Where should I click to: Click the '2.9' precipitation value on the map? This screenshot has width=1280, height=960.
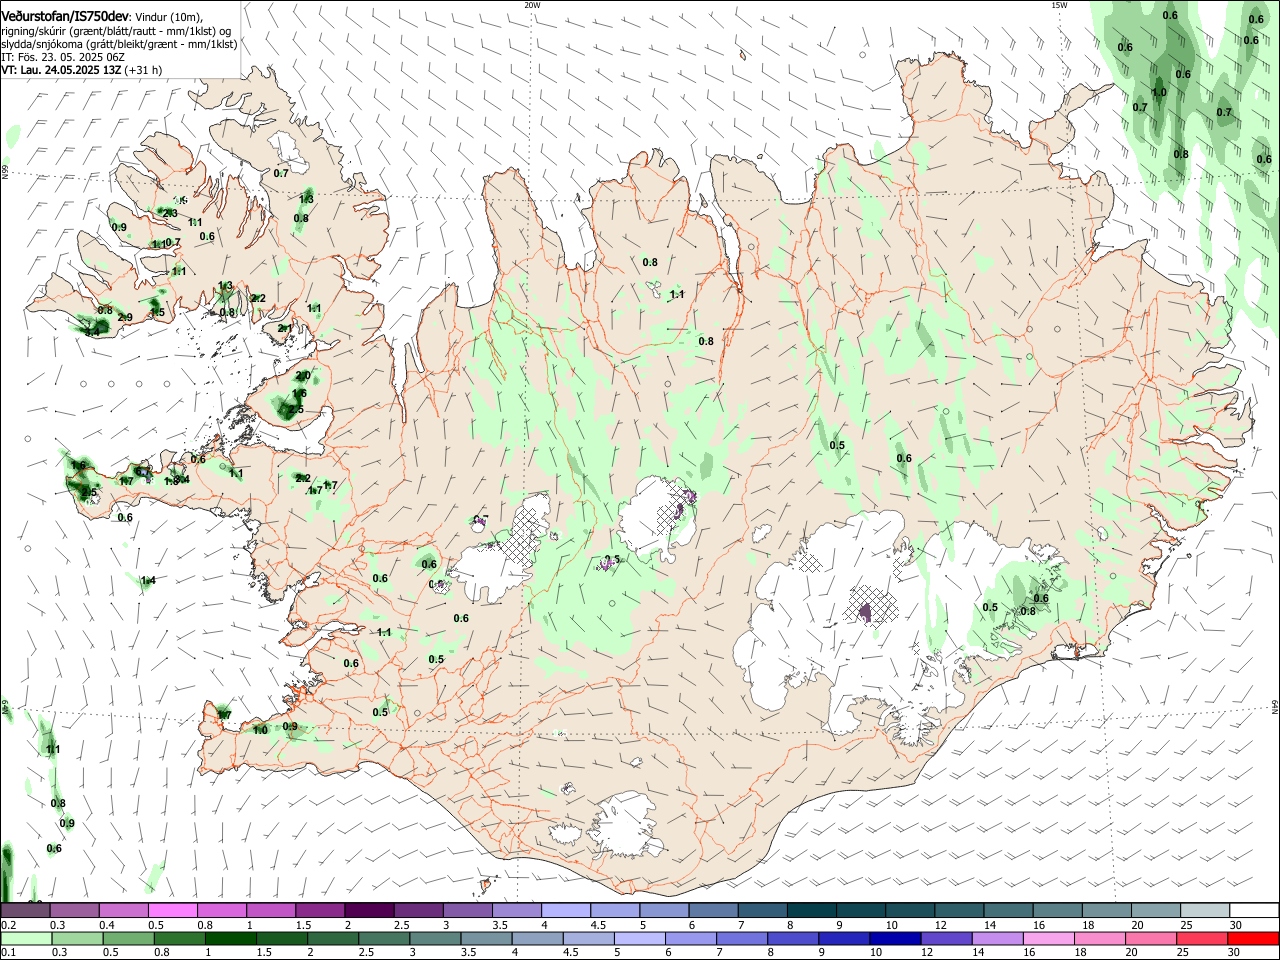(125, 317)
